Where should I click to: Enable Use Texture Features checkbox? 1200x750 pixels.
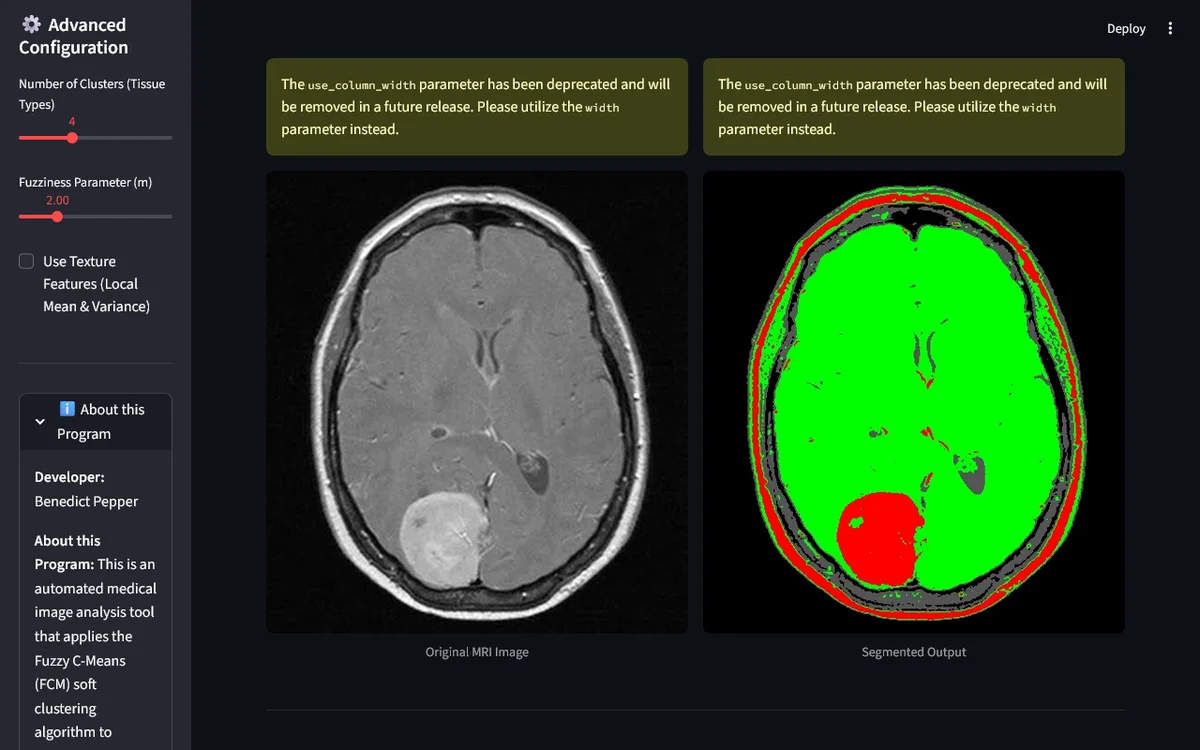pos(27,261)
